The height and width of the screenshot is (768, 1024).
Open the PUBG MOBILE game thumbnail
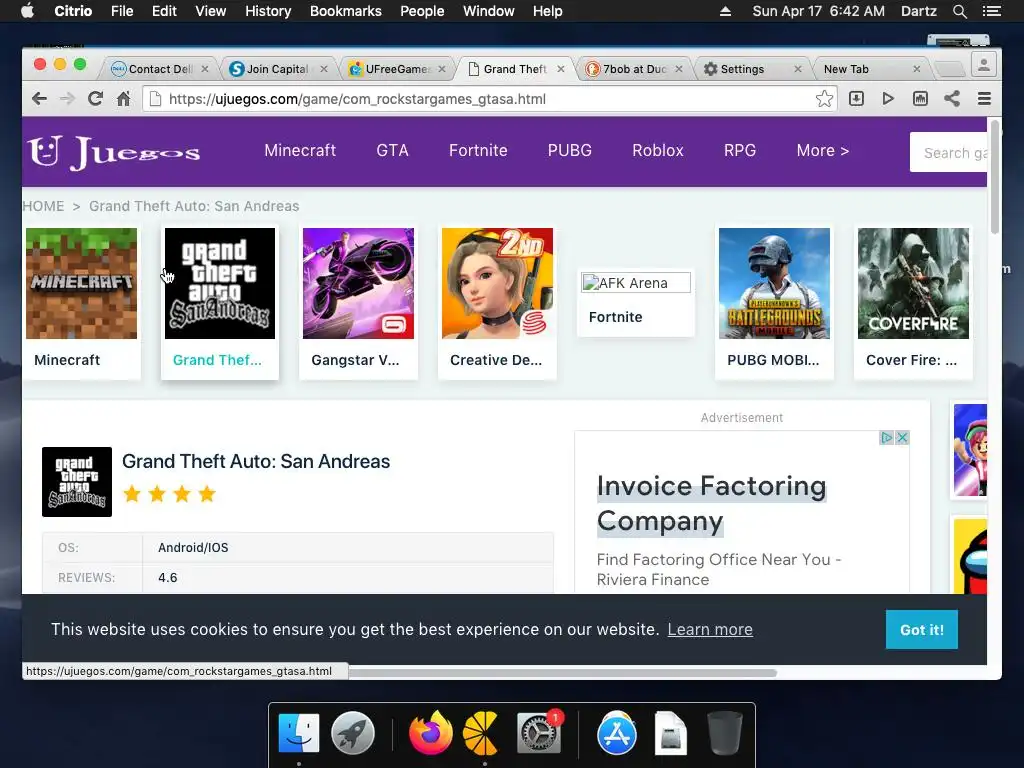point(775,283)
